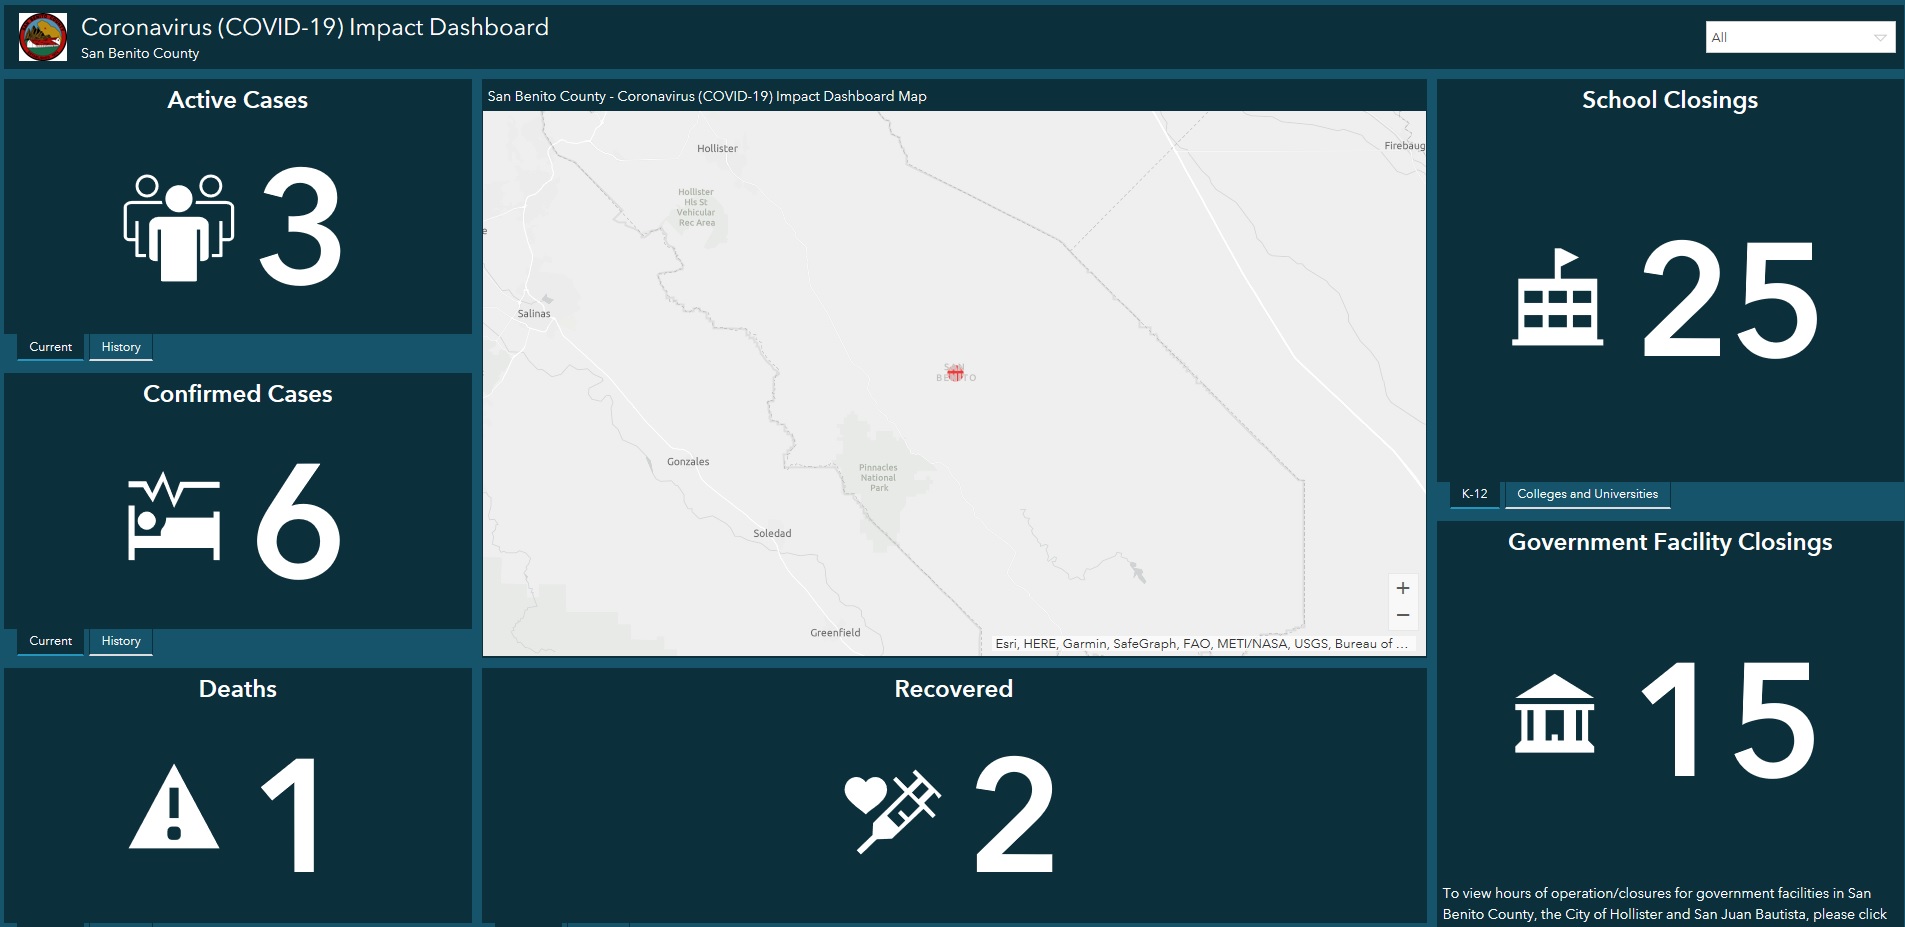This screenshot has height=927, width=1905.
Task: Click the Active Cases people icon
Action: click(x=178, y=227)
